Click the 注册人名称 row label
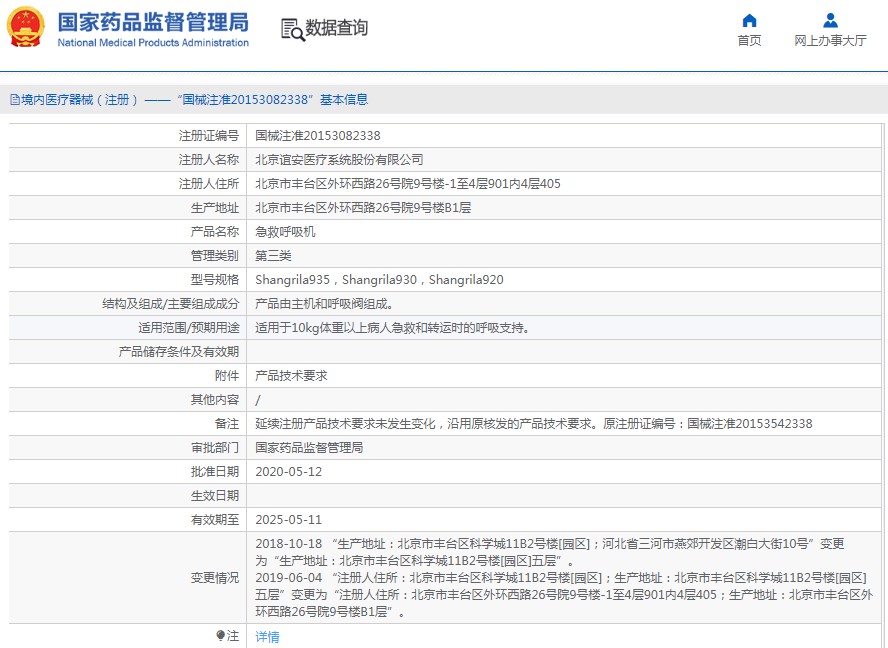This screenshot has width=888, height=648. pyautogui.click(x=209, y=160)
